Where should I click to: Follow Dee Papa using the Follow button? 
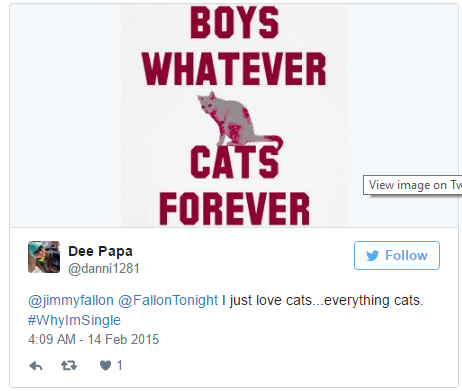(x=397, y=255)
